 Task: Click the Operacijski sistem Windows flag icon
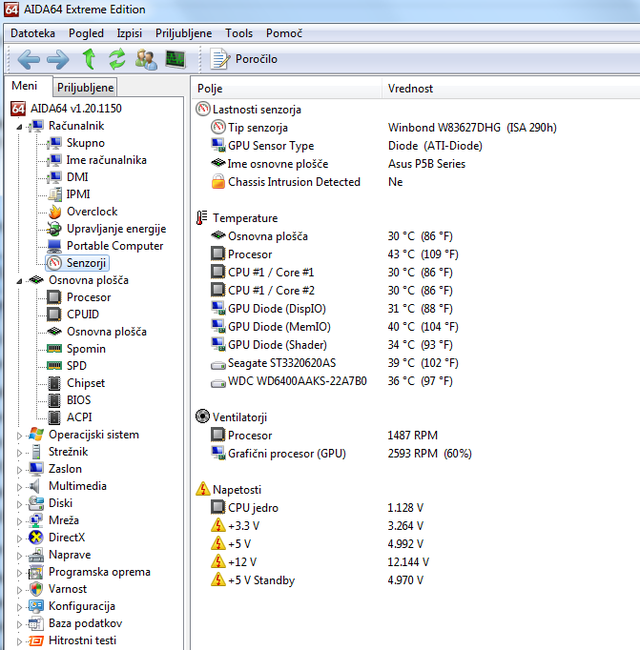coord(36,434)
